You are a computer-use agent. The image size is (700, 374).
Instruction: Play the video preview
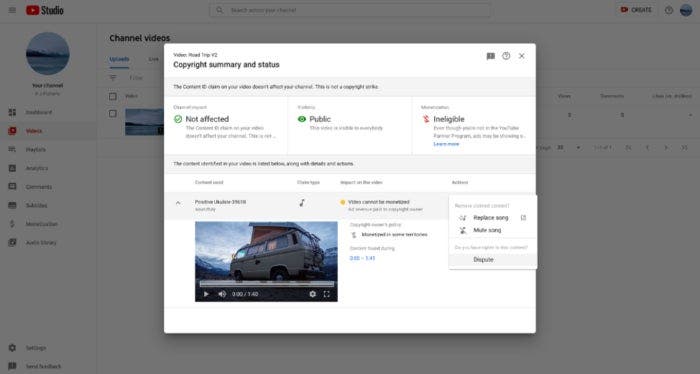206,294
